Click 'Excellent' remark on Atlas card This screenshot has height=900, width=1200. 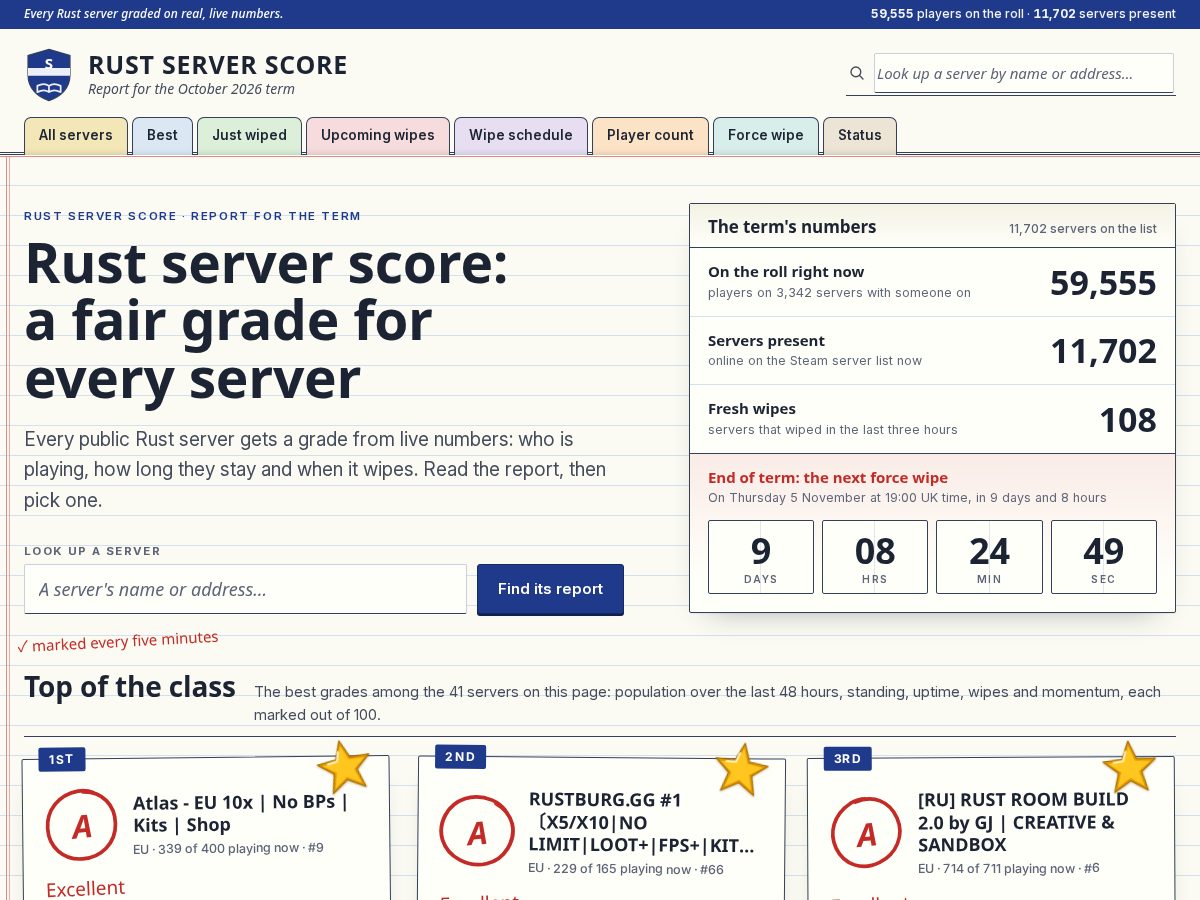coord(85,888)
